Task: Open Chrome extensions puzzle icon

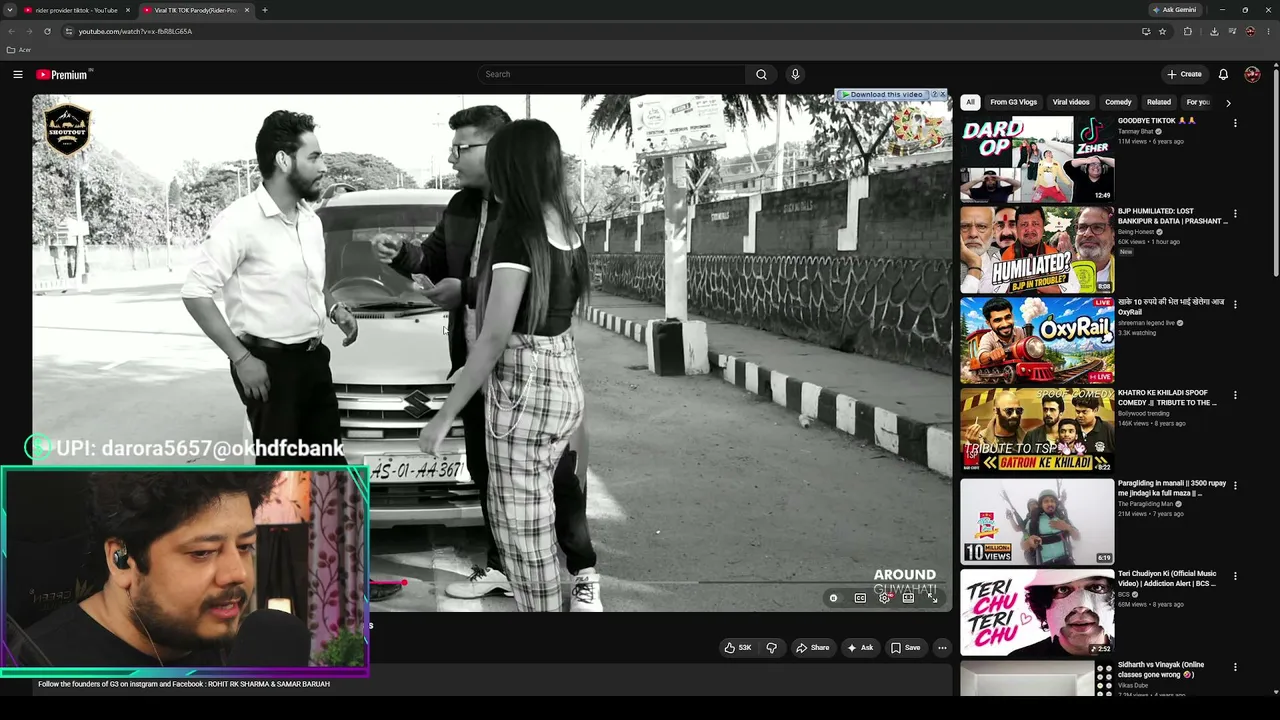Action: pos(1188,31)
